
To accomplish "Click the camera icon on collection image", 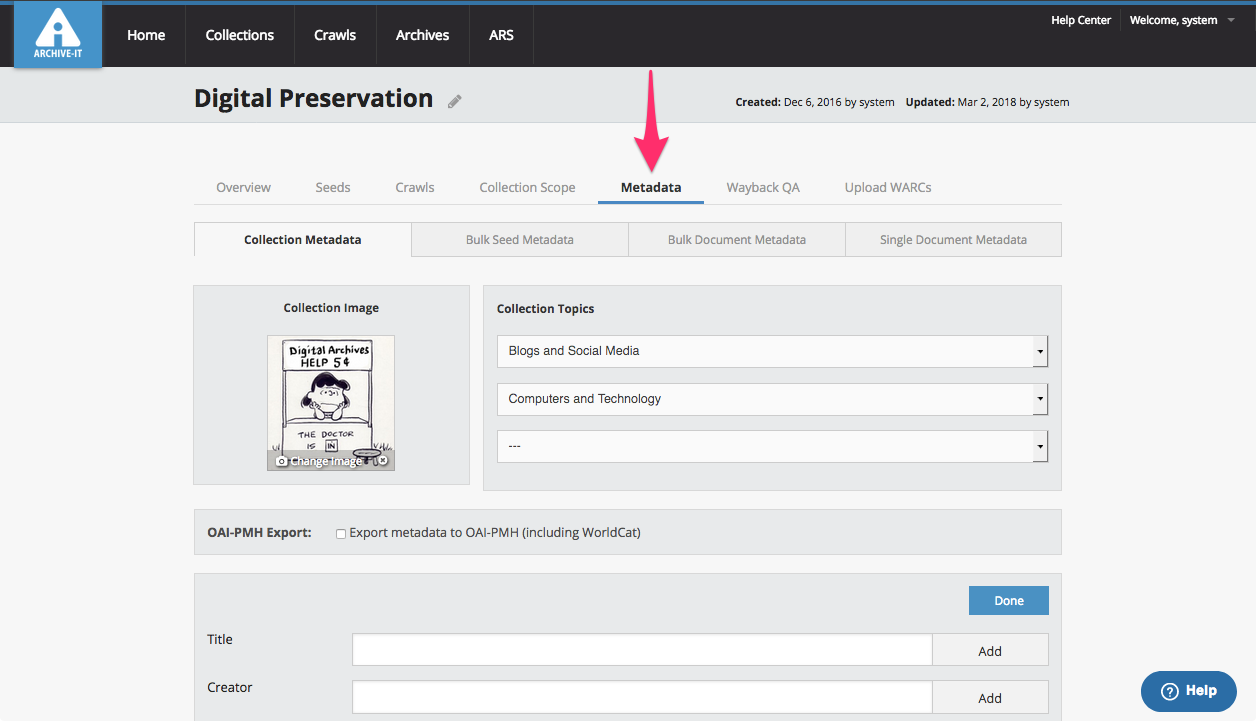I will [282, 461].
